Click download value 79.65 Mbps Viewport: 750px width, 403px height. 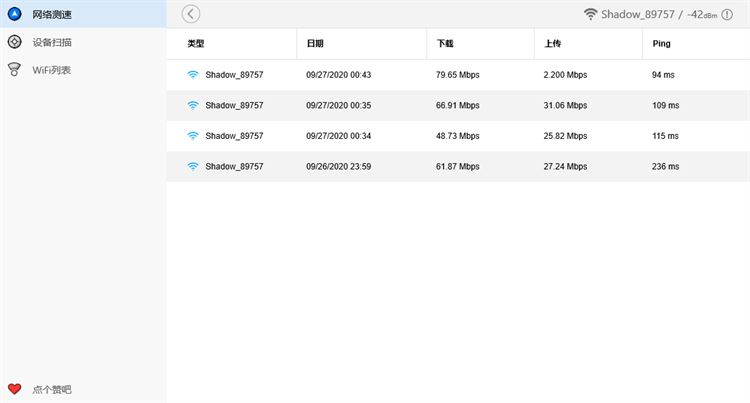tap(458, 75)
